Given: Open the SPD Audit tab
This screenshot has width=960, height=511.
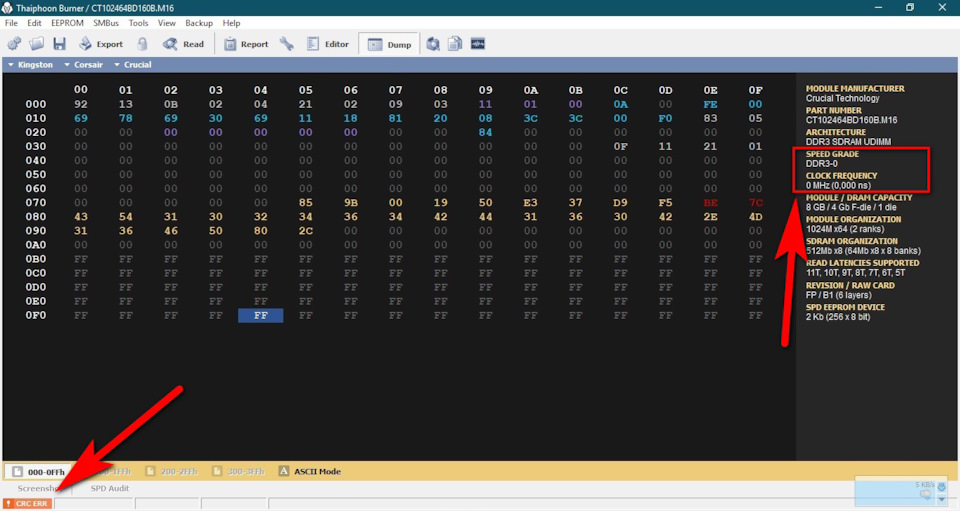Looking at the screenshot, I should coord(110,488).
